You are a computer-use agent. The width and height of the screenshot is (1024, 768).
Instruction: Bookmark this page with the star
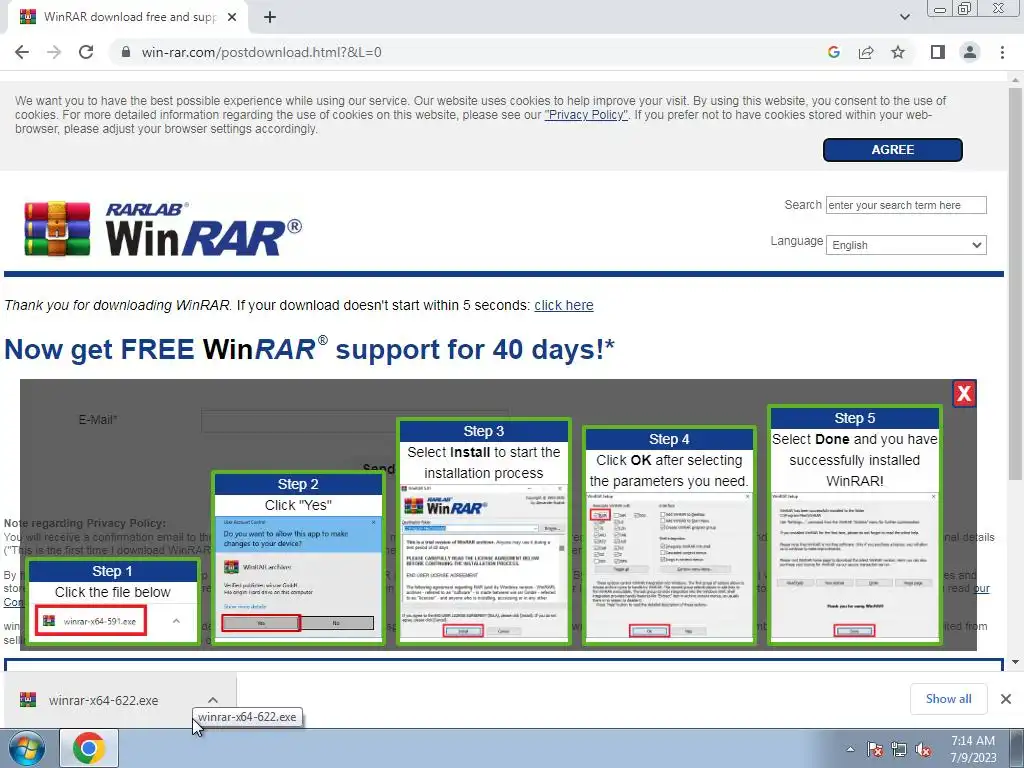pos(898,52)
